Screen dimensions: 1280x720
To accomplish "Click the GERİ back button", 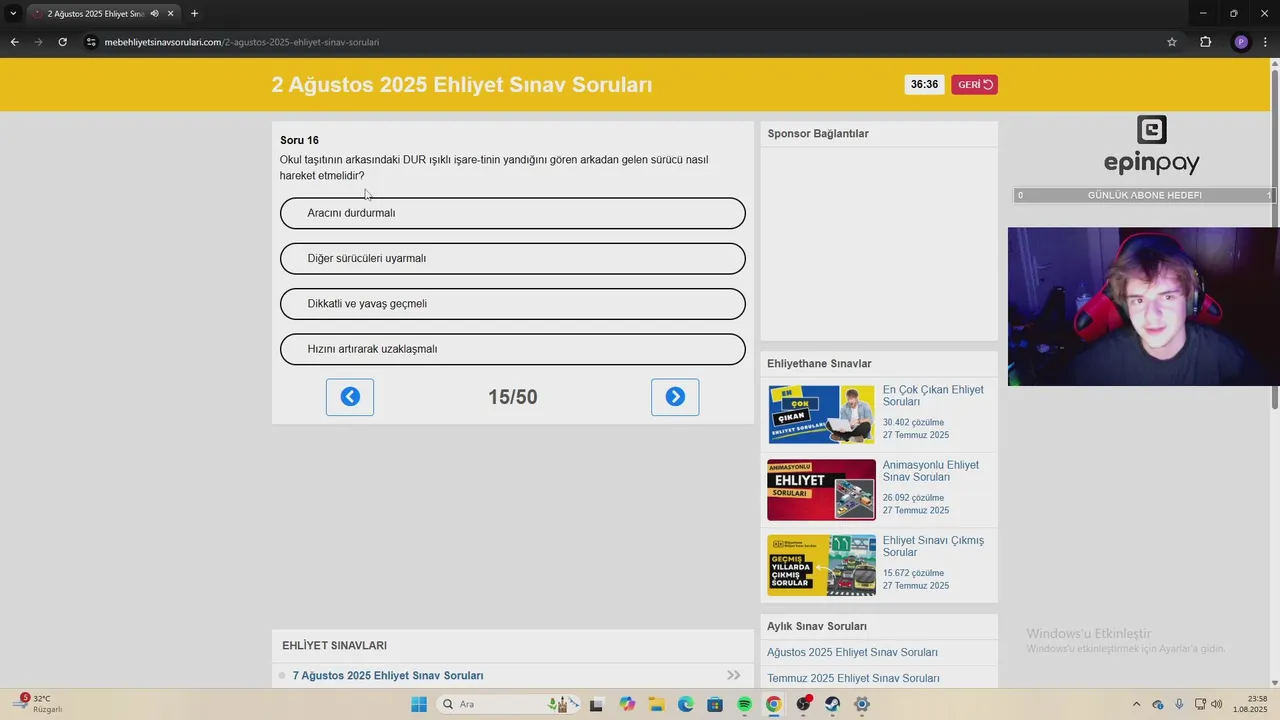I will (975, 85).
